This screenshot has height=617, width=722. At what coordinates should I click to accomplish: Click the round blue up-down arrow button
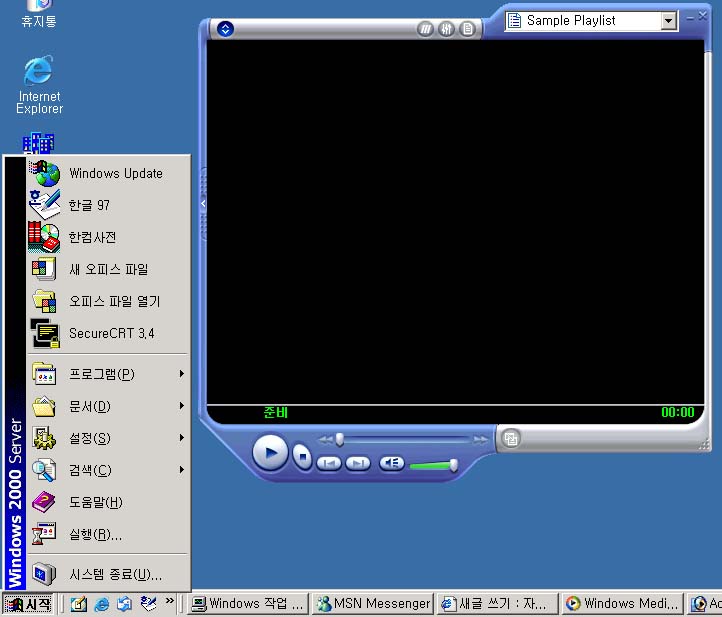click(226, 29)
